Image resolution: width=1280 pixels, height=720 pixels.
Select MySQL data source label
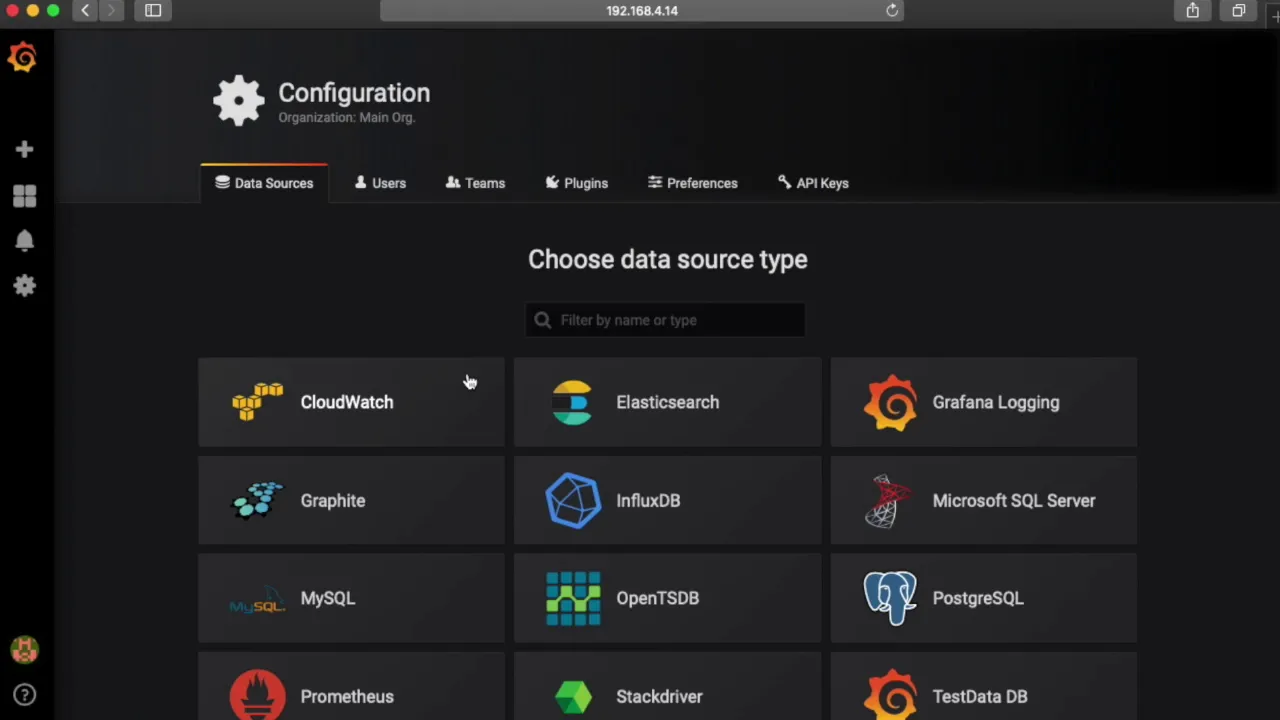point(328,599)
